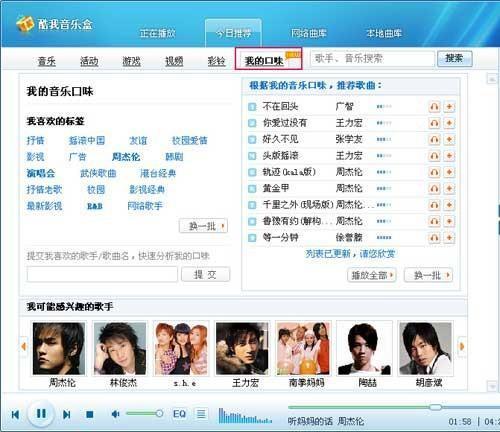Add 不在回头 with the plus icon
500x432 pixels.
click(x=449, y=107)
